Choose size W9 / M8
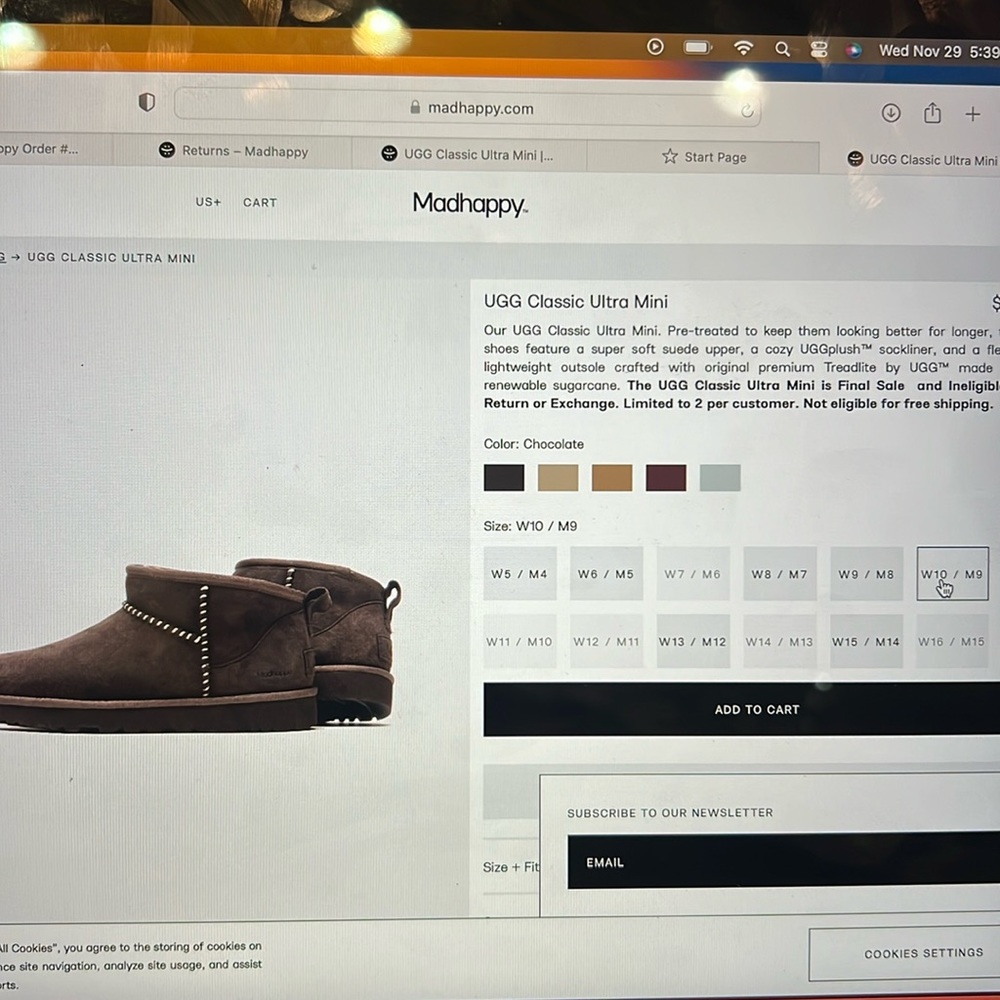Viewport: 1000px width, 1000px height. pyautogui.click(x=866, y=574)
